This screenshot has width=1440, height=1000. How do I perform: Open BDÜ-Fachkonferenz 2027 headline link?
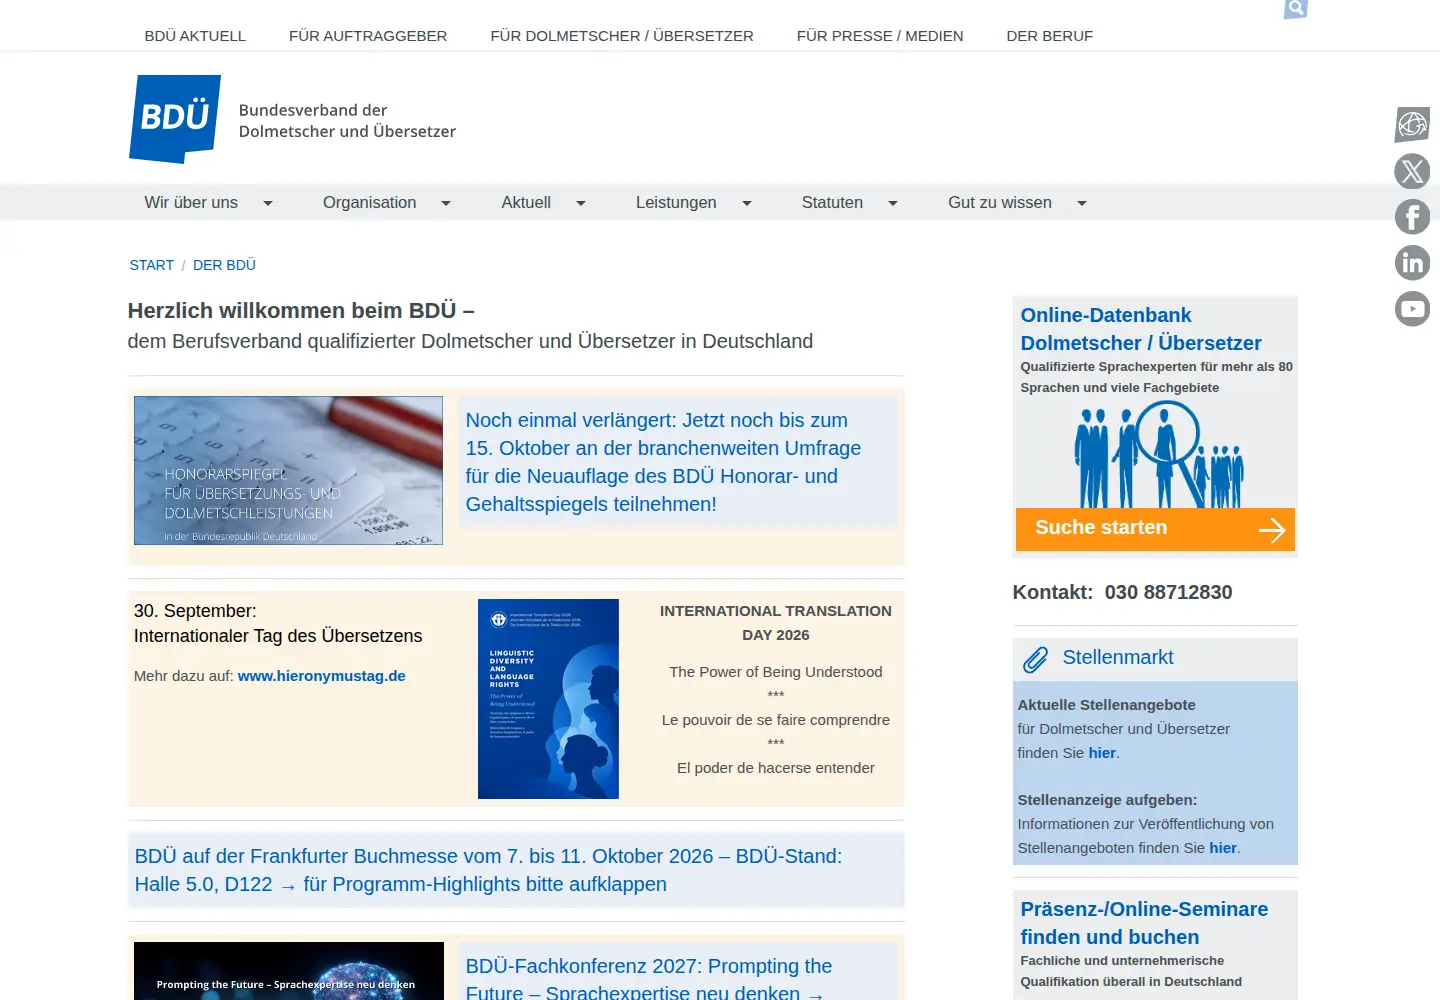[649, 979]
